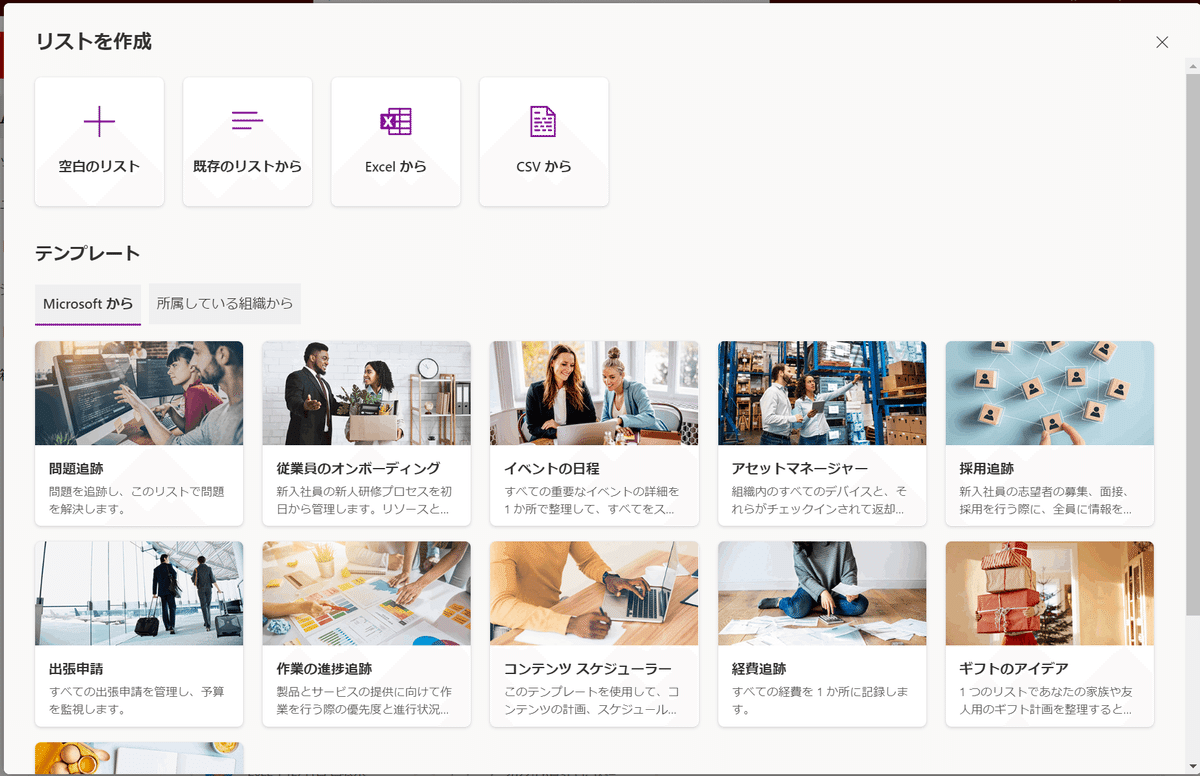Click the existing list lines icon

pyautogui.click(x=247, y=121)
